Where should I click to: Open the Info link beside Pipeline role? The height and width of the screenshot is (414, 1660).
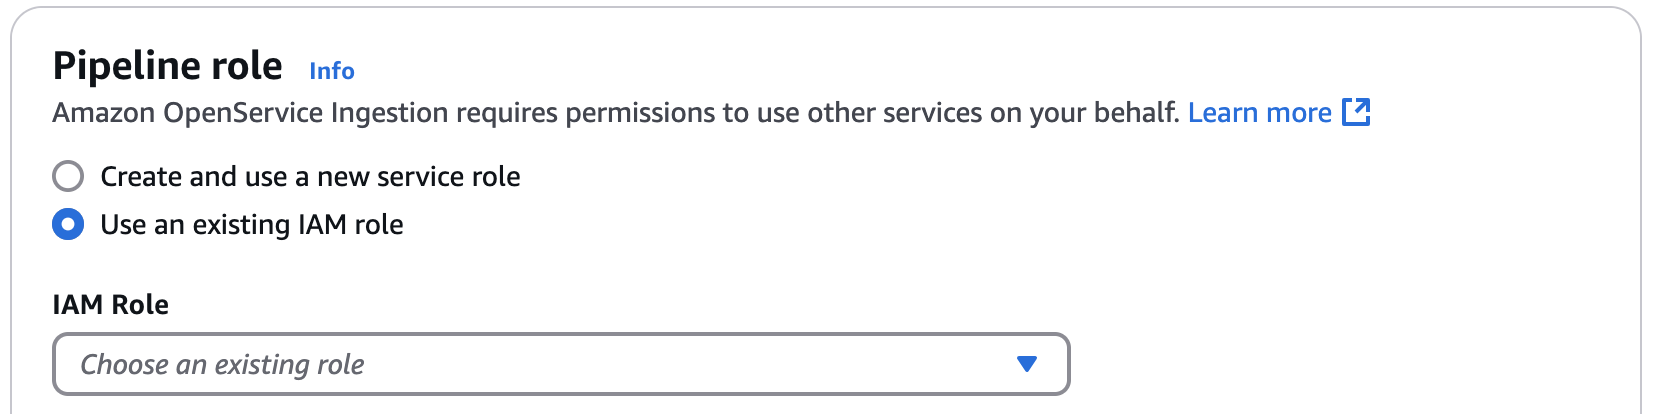point(332,71)
